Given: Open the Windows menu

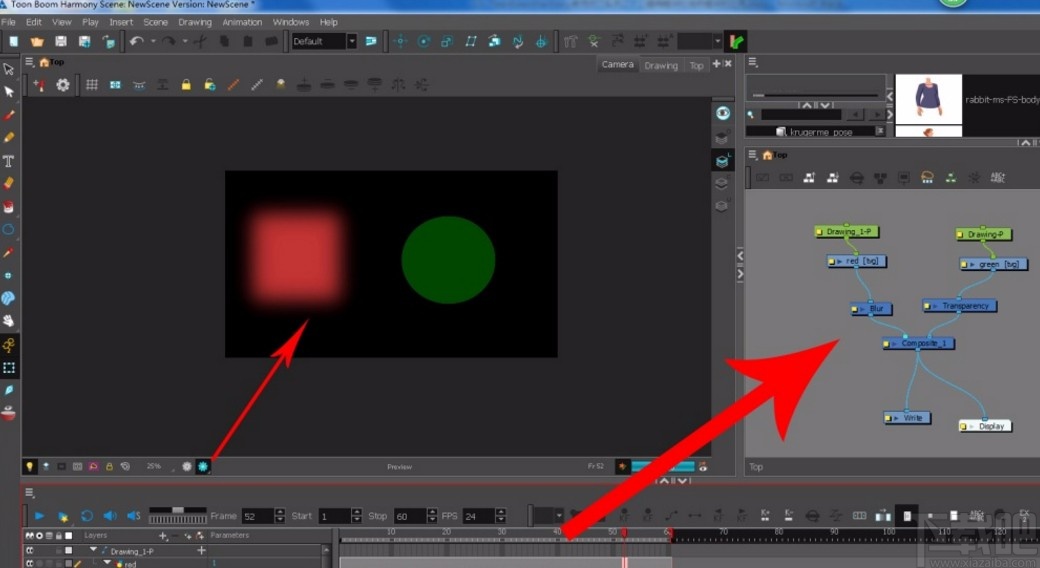Looking at the screenshot, I should (291, 22).
